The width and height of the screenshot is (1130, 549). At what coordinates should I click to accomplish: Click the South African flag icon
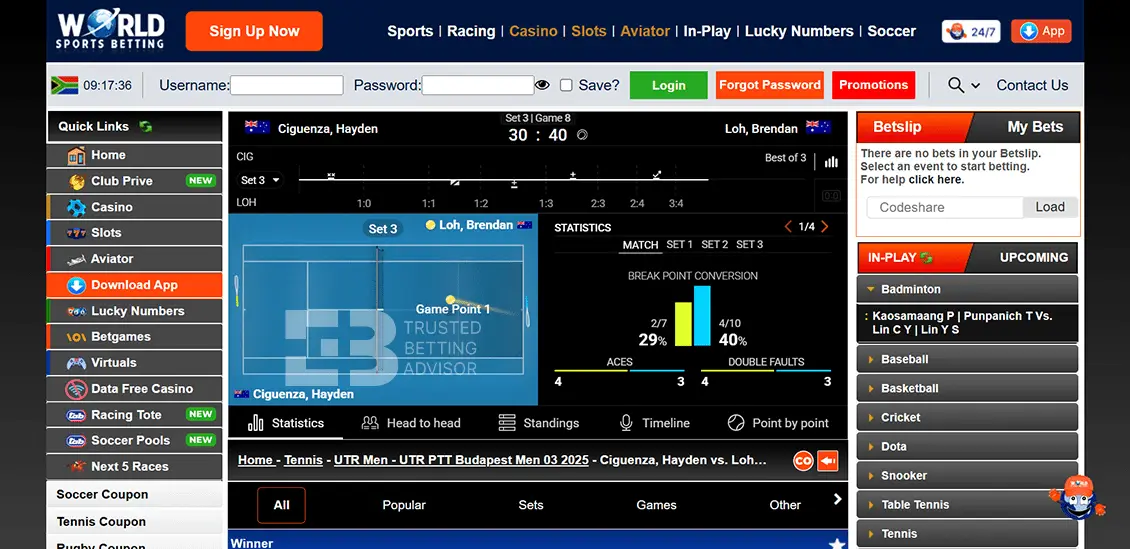64,85
